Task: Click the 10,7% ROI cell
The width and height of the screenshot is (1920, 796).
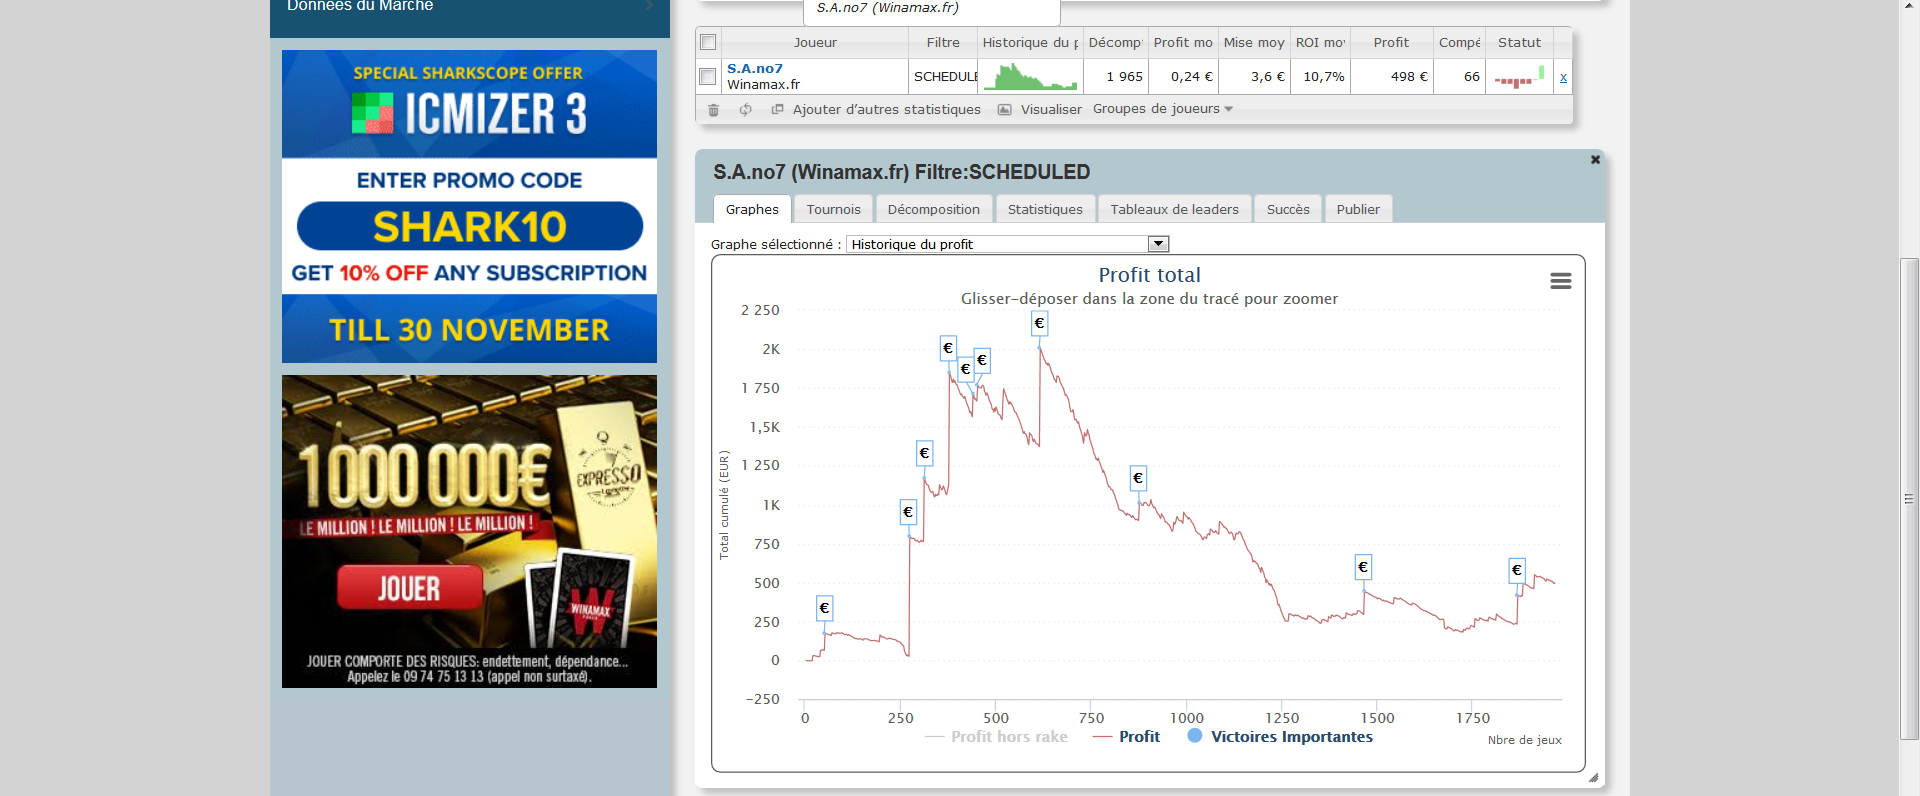Action: pyautogui.click(x=1320, y=76)
